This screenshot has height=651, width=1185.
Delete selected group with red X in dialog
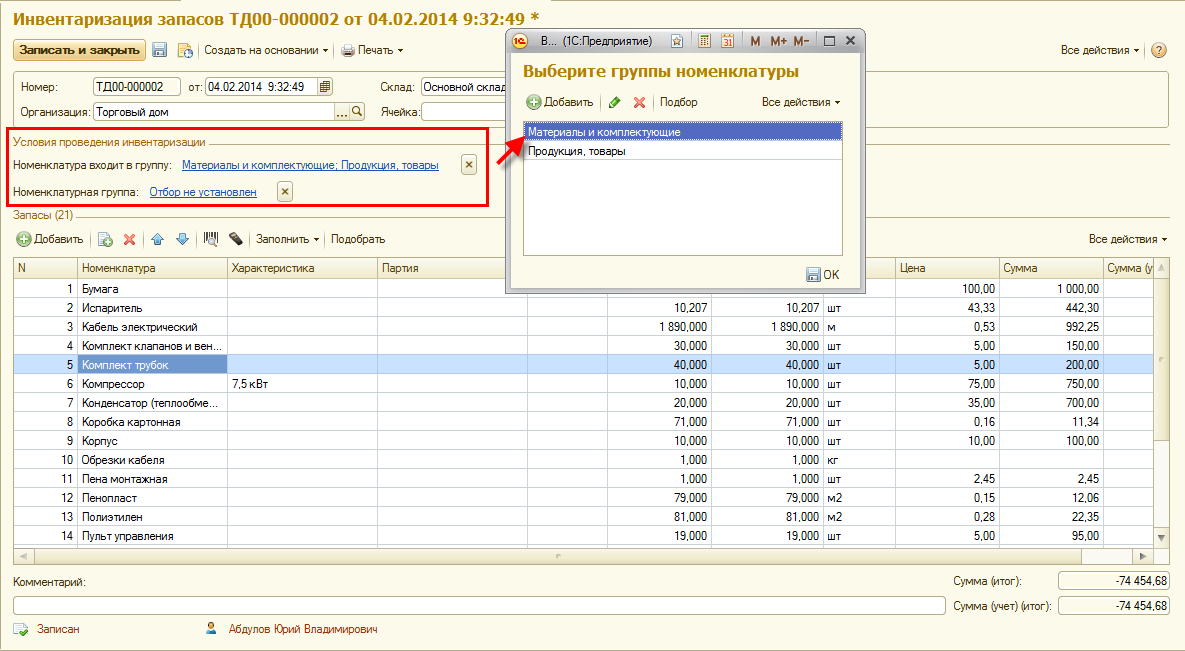pyautogui.click(x=639, y=102)
